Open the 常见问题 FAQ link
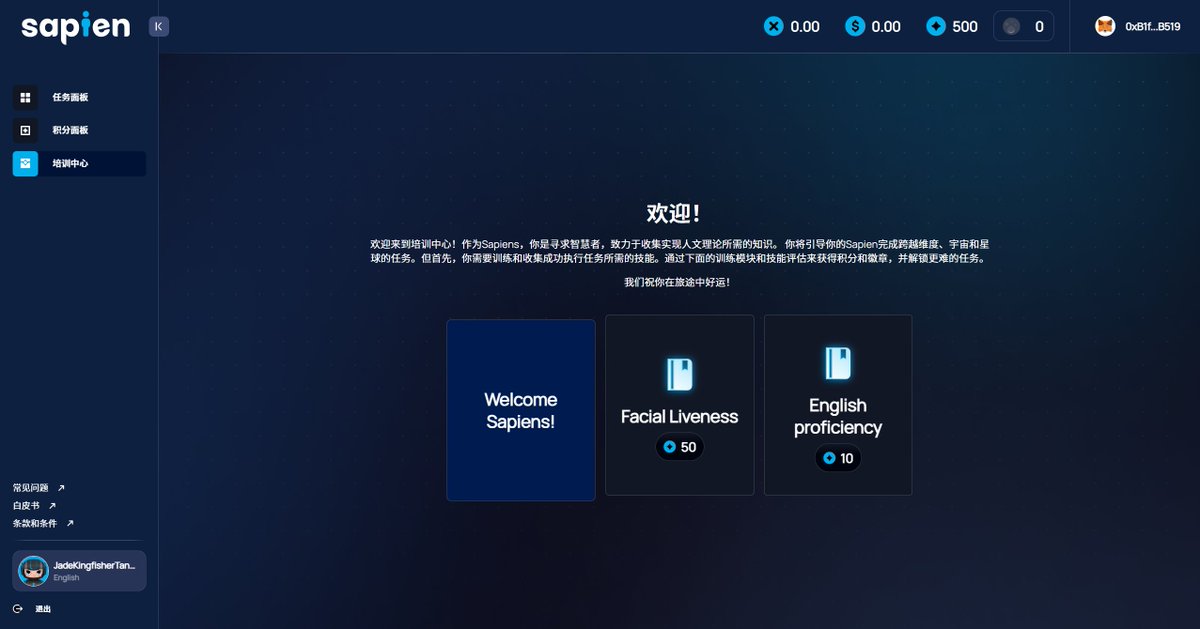The width and height of the screenshot is (1200, 629). click(x=30, y=488)
